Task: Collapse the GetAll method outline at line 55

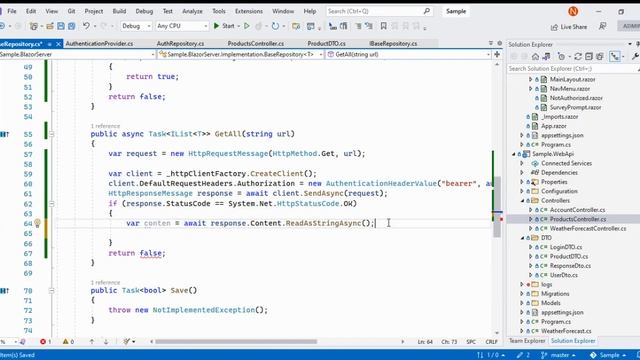Action: click(x=51, y=134)
